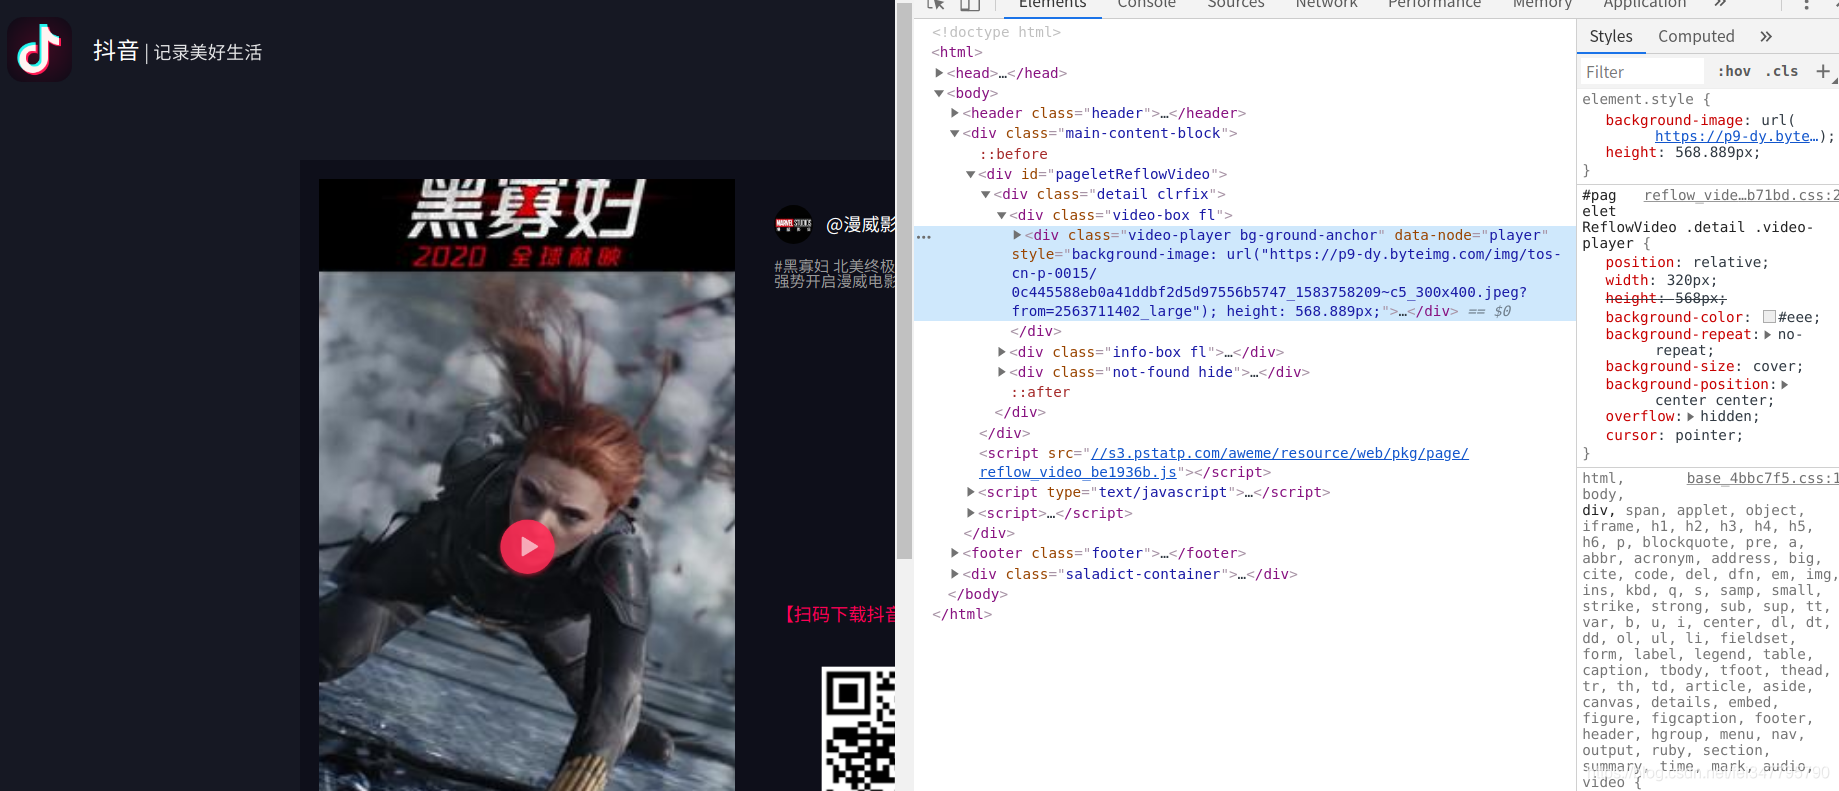Click the QR code image
This screenshot has height=791, width=1839.
858,728
